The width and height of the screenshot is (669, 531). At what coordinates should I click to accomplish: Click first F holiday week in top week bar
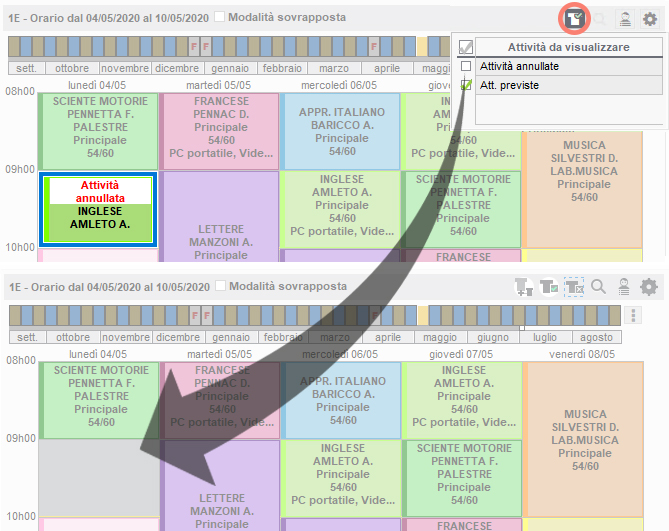(x=194, y=46)
